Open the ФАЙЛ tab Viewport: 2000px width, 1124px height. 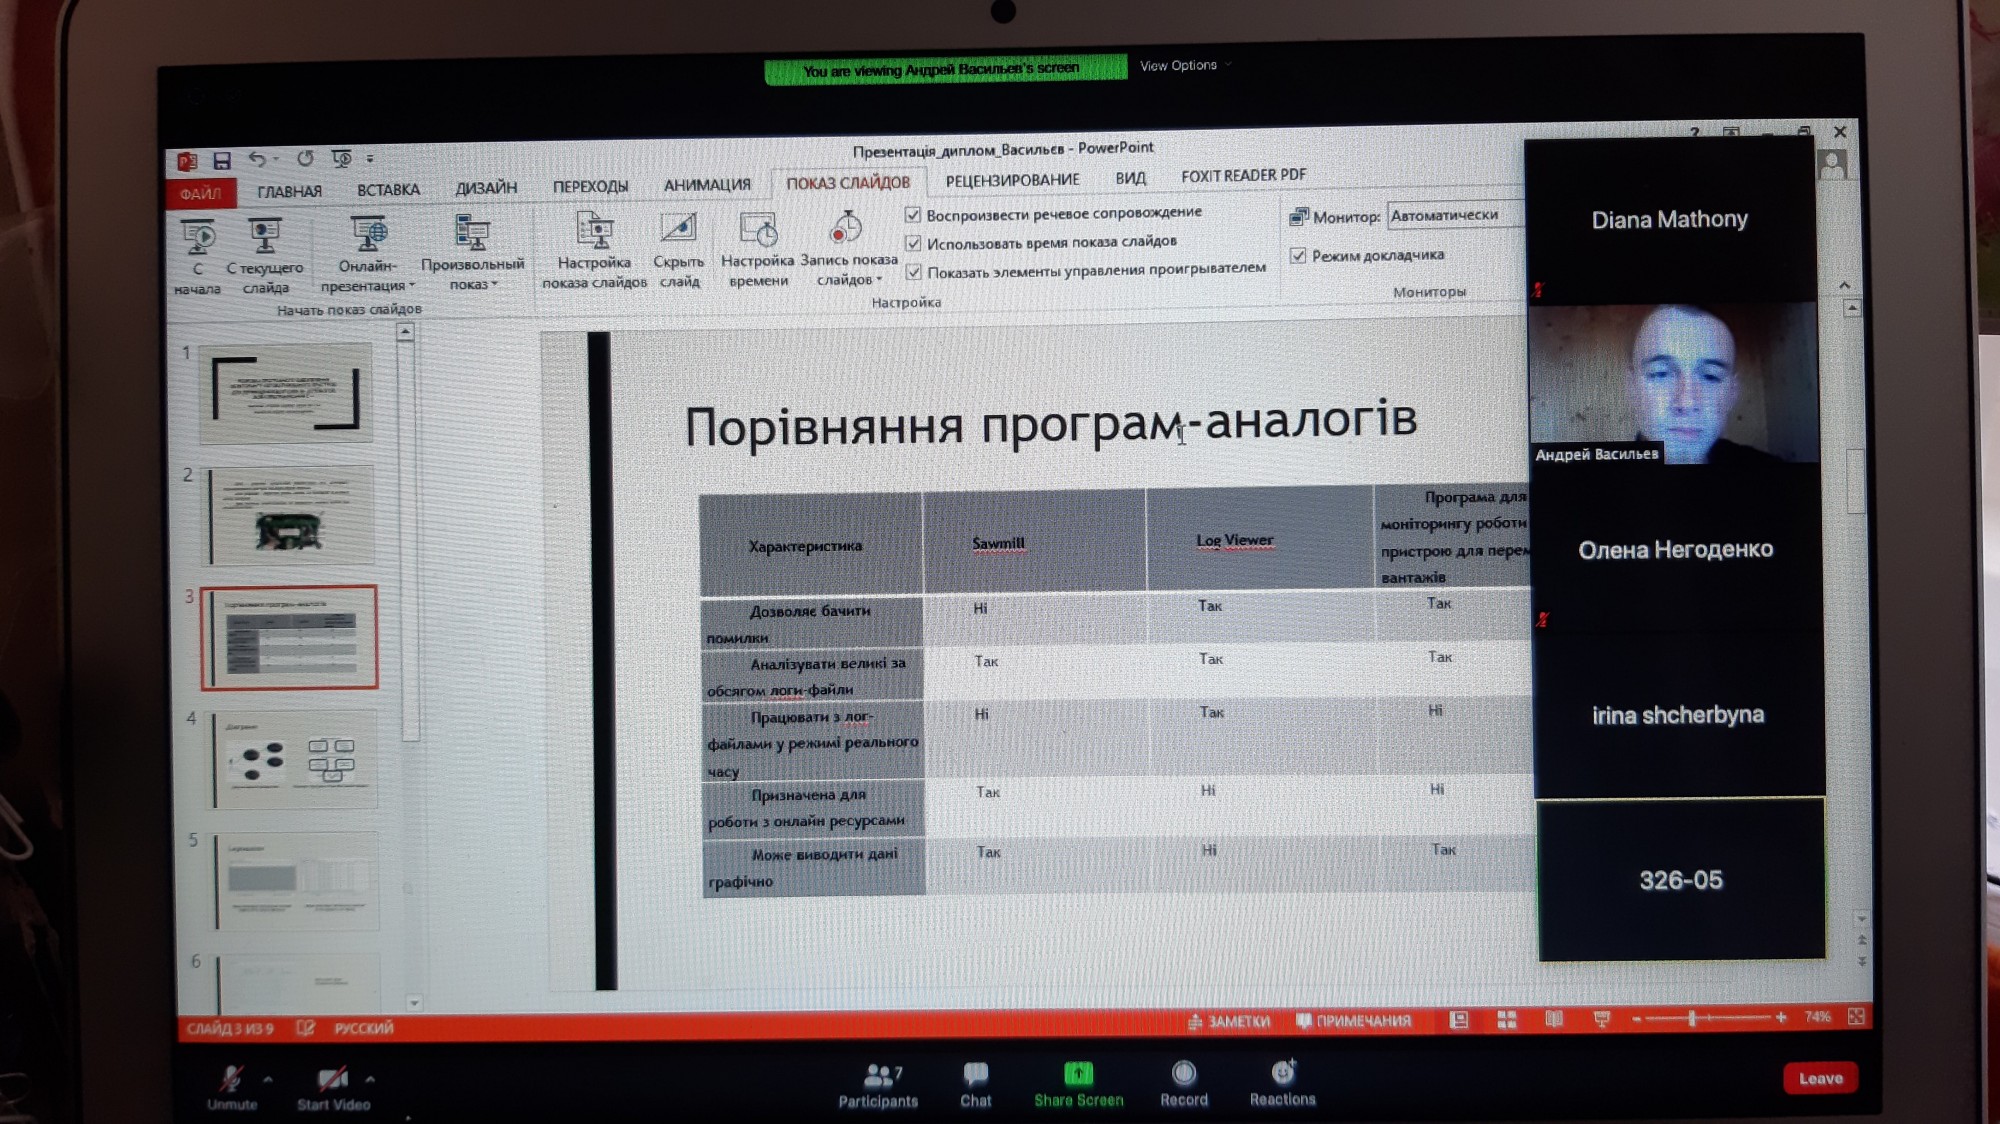[200, 193]
